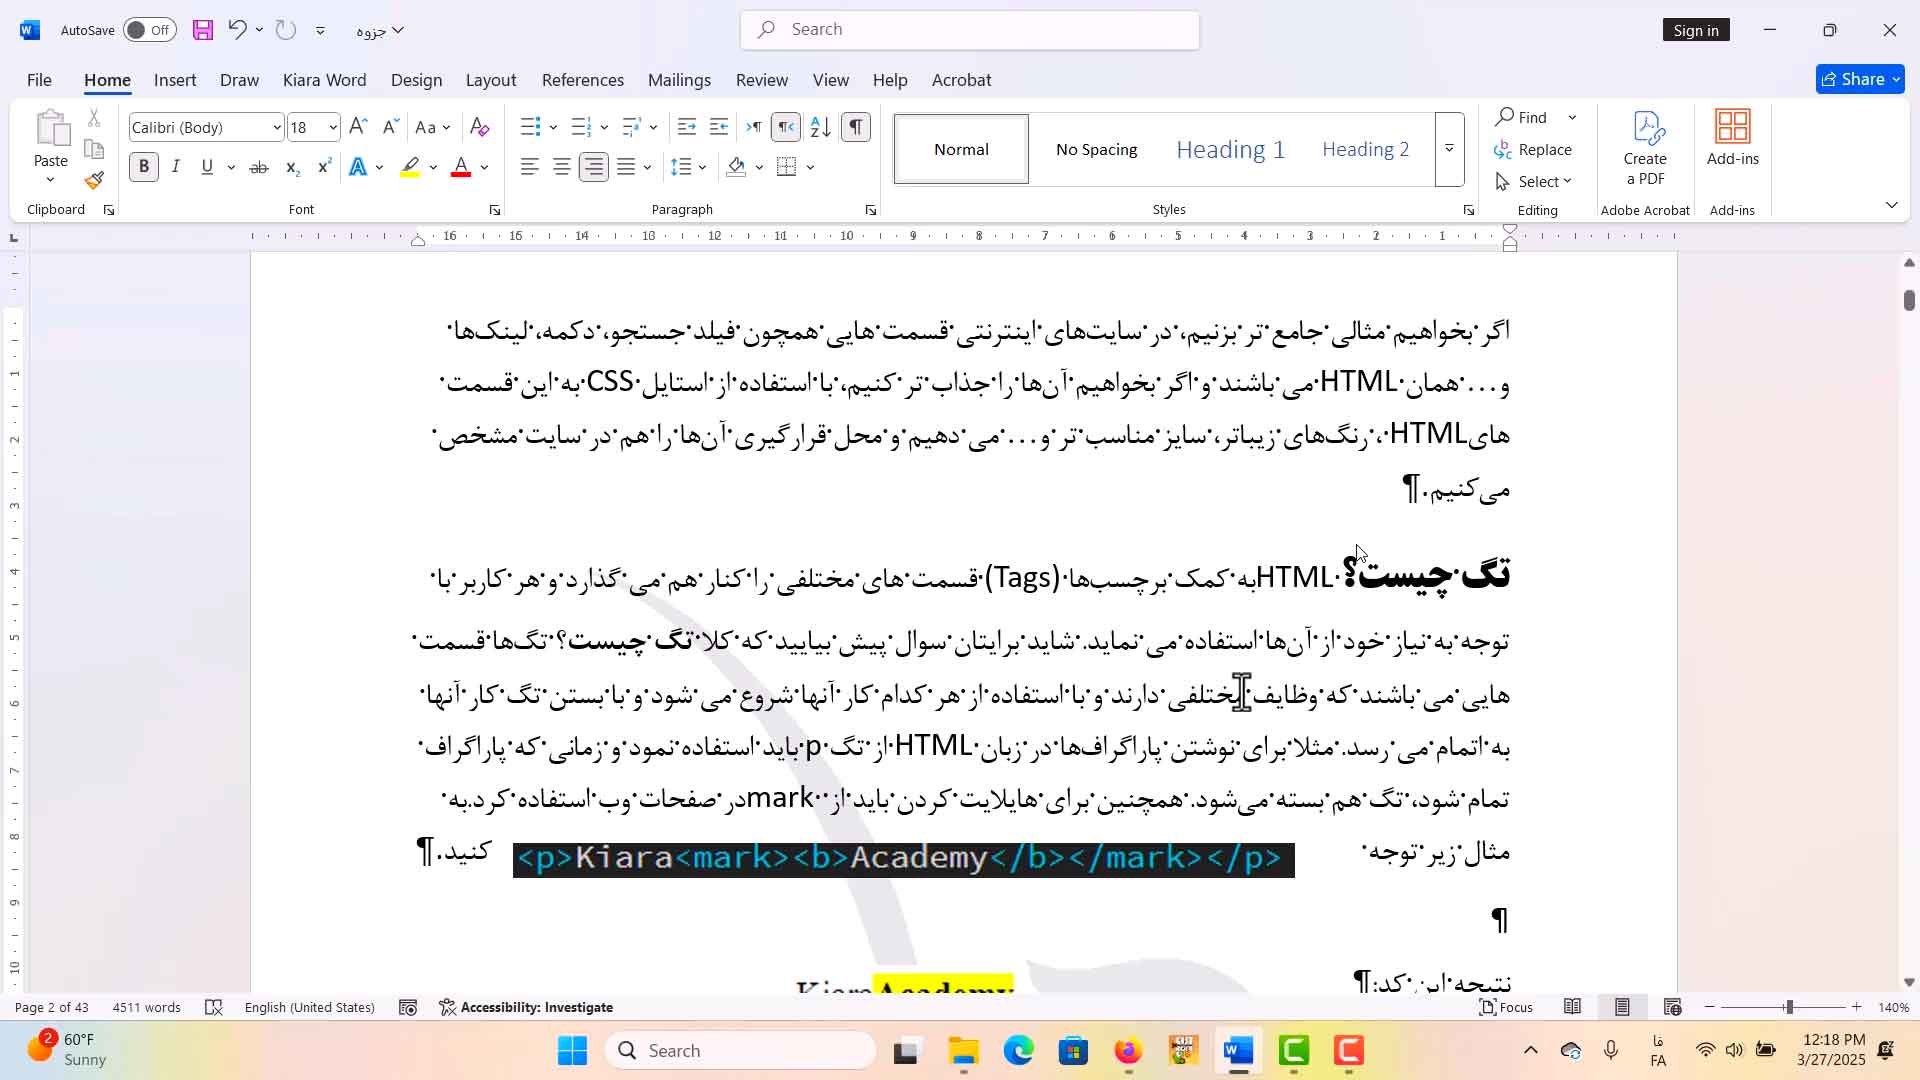Open the Print Layout view
This screenshot has width=1920, height=1080.
pyautogui.click(x=1622, y=1007)
